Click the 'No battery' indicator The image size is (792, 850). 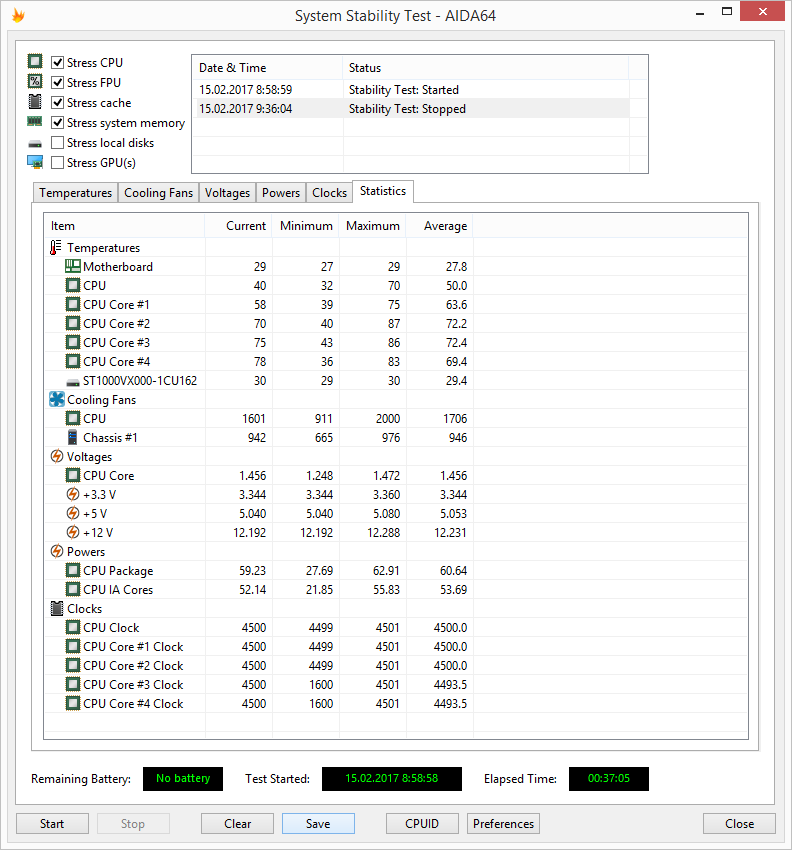tap(183, 778)
